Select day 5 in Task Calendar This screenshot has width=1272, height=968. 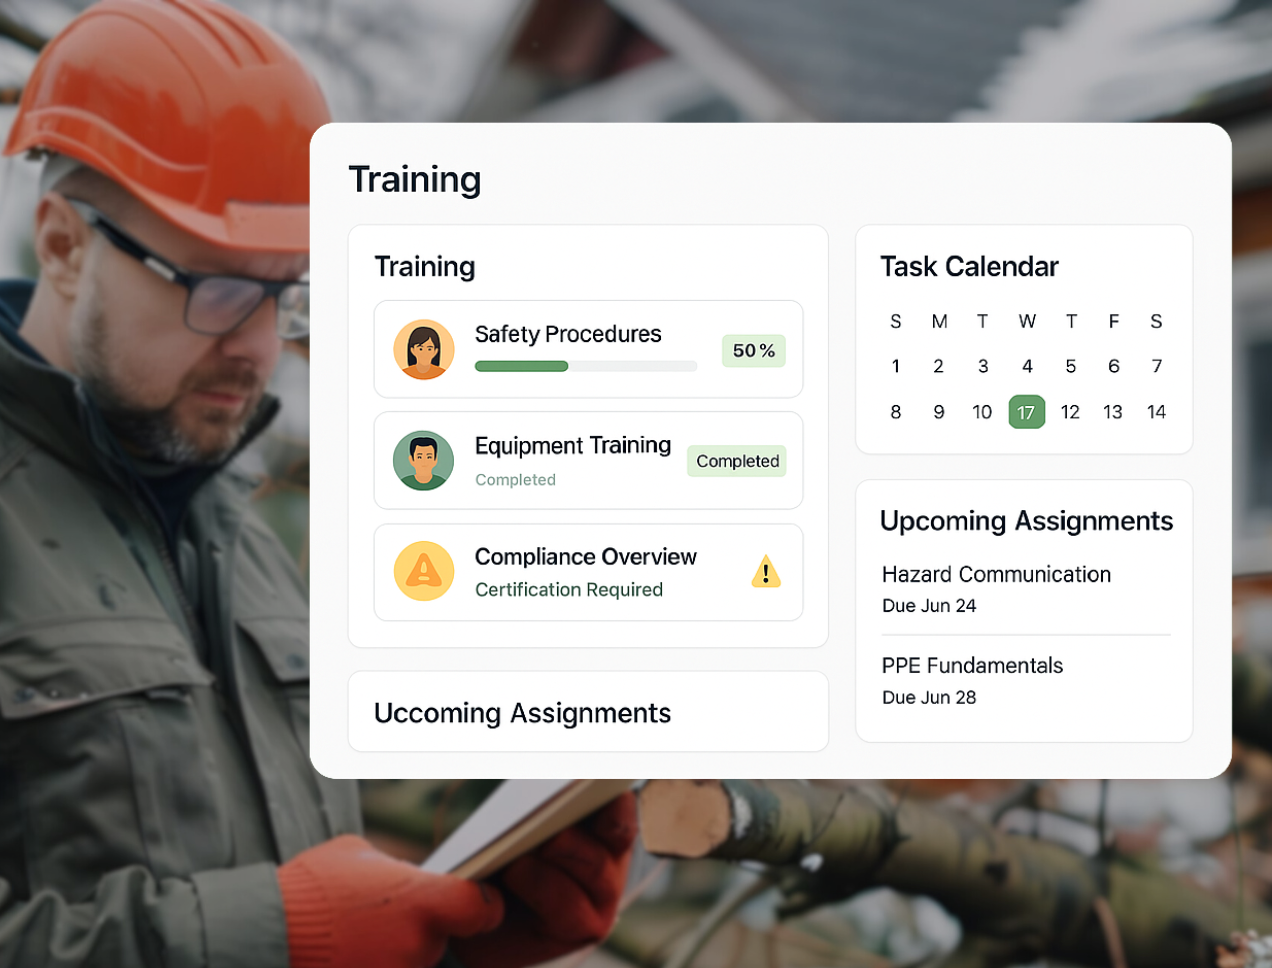[1071, 366]
